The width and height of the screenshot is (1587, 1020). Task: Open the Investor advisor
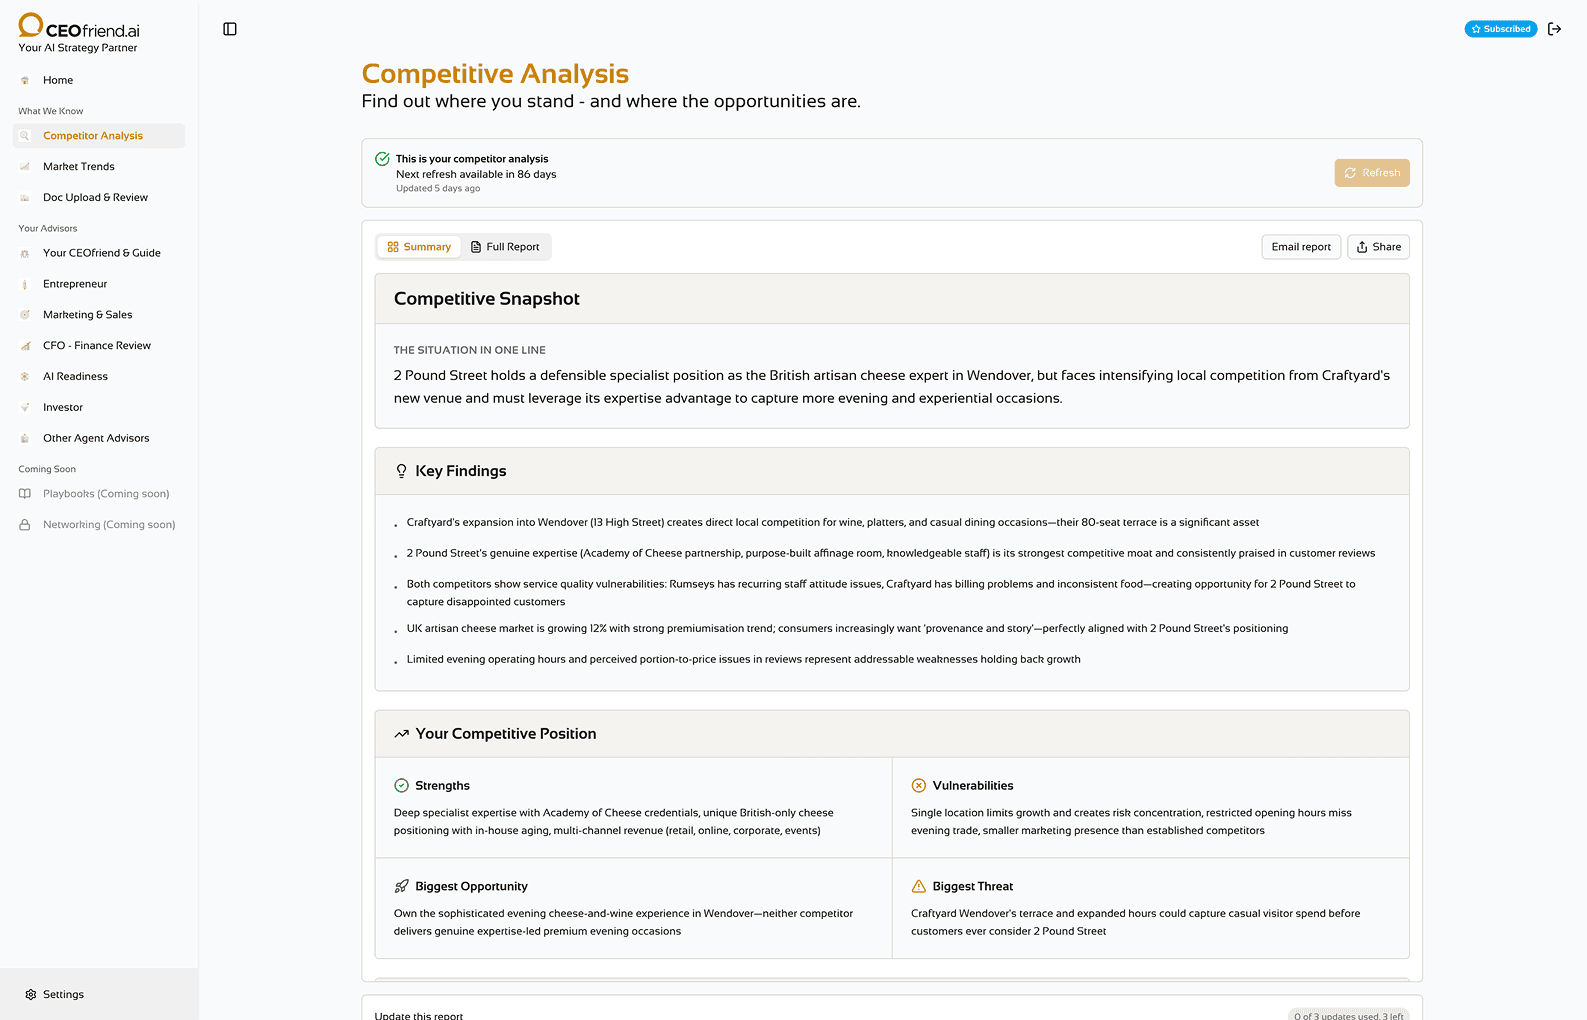point(63,408)
